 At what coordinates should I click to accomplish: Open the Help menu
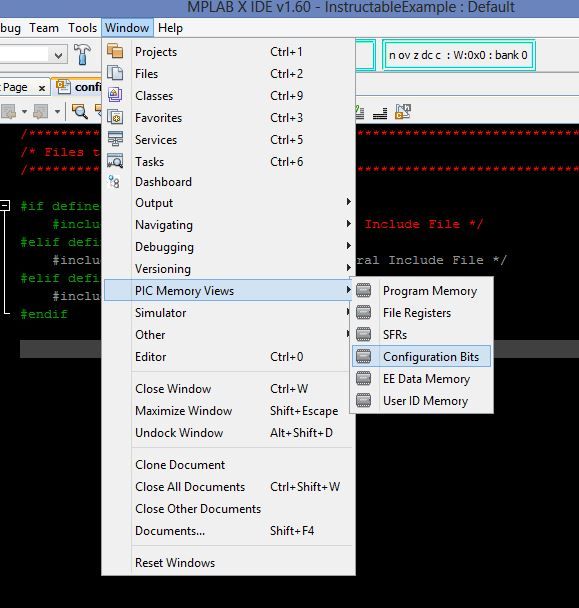tap(170, 28)
